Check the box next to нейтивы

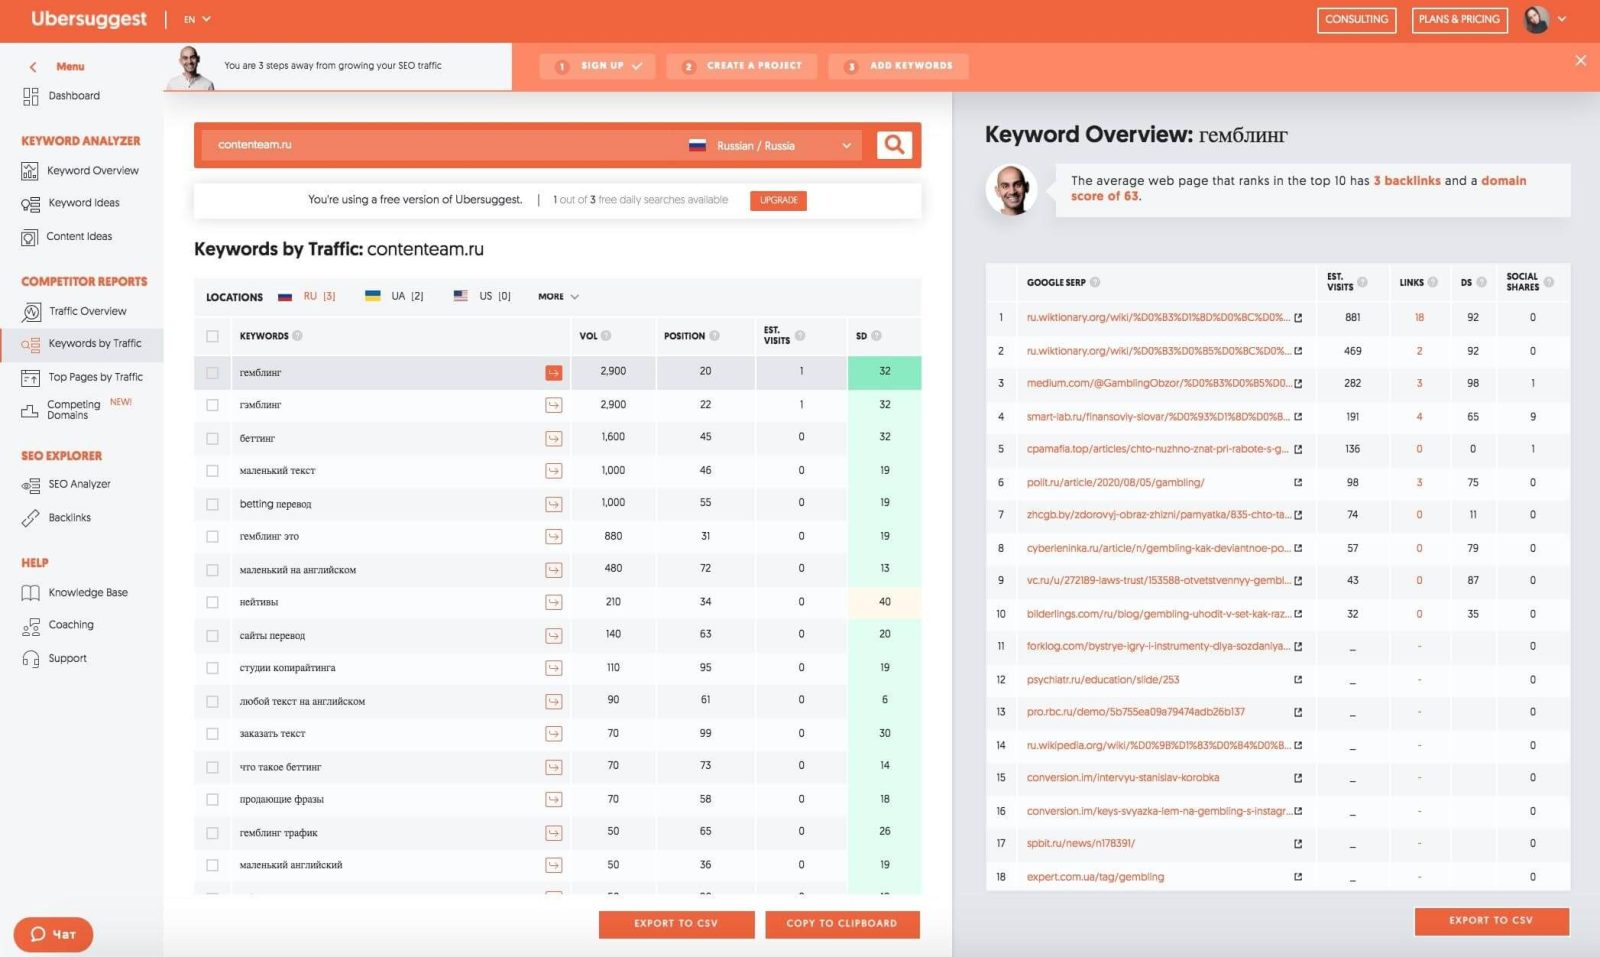tap(212, 602)
